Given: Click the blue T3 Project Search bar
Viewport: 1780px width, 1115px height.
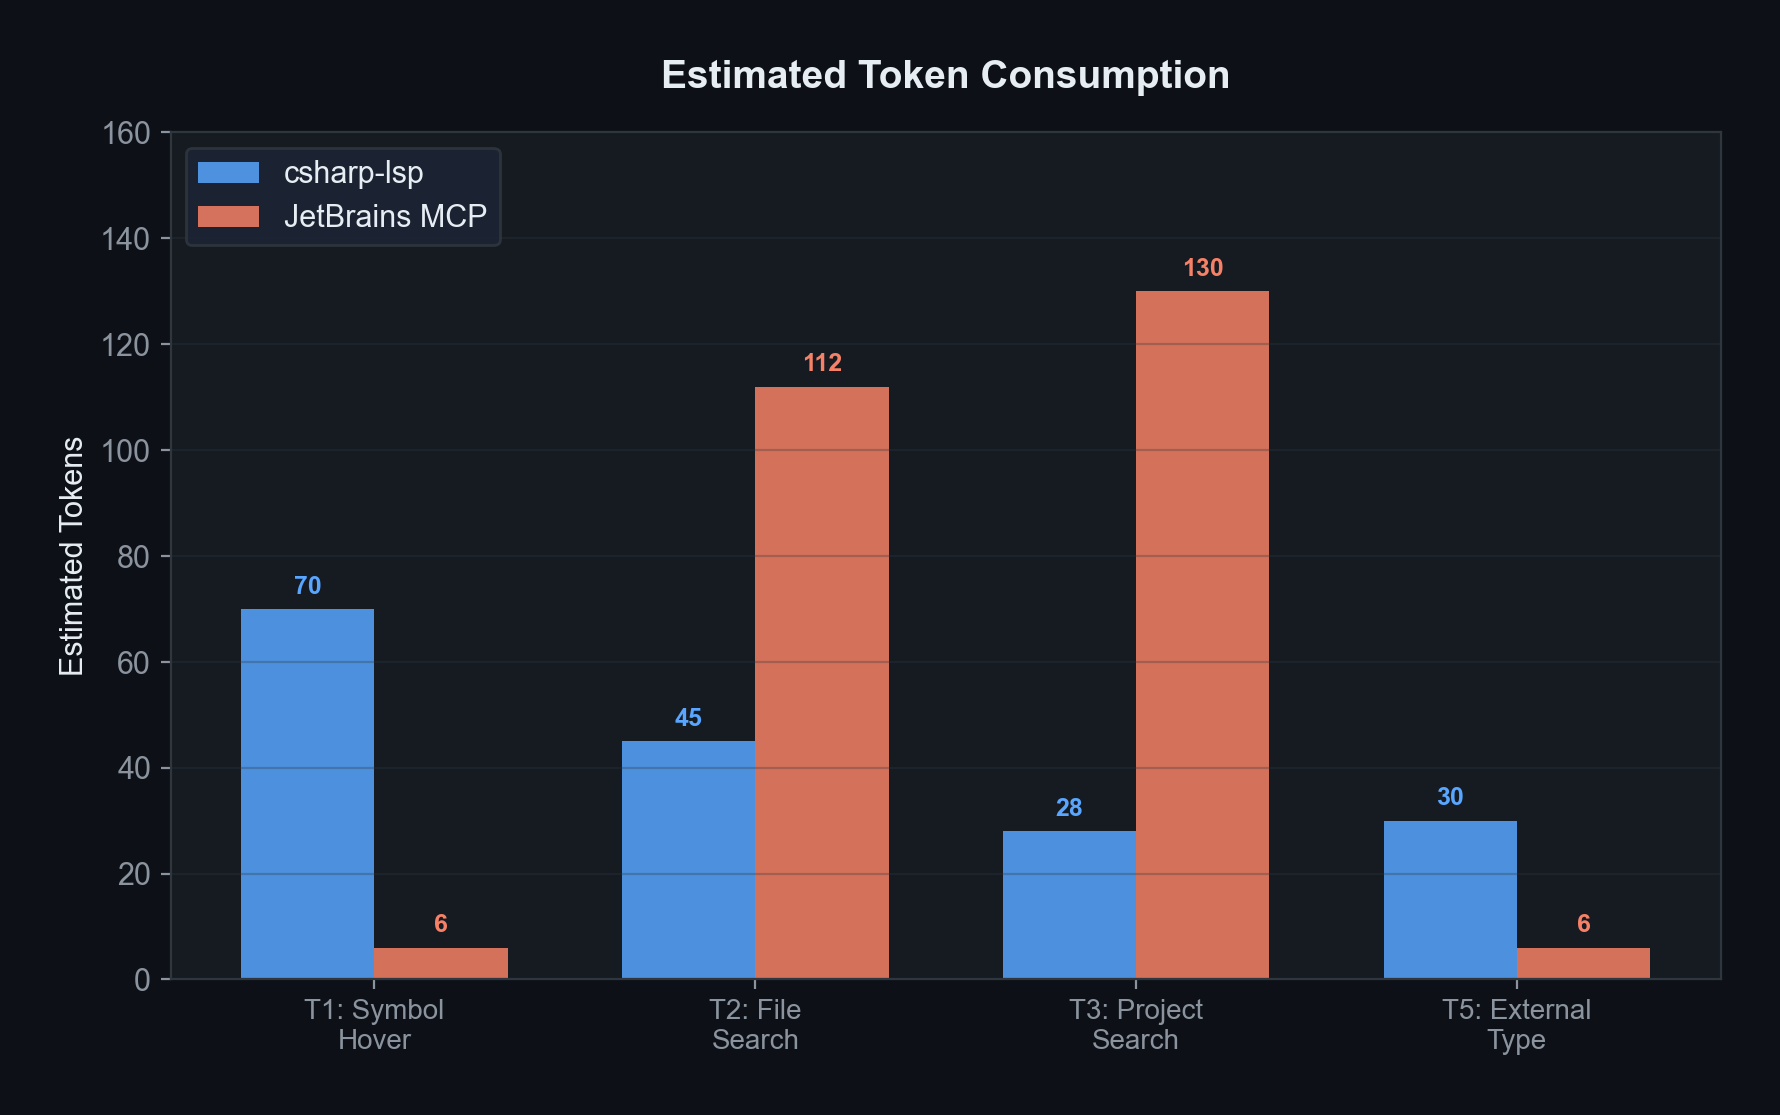Looking at the screenshot, I should point(1069,904).
